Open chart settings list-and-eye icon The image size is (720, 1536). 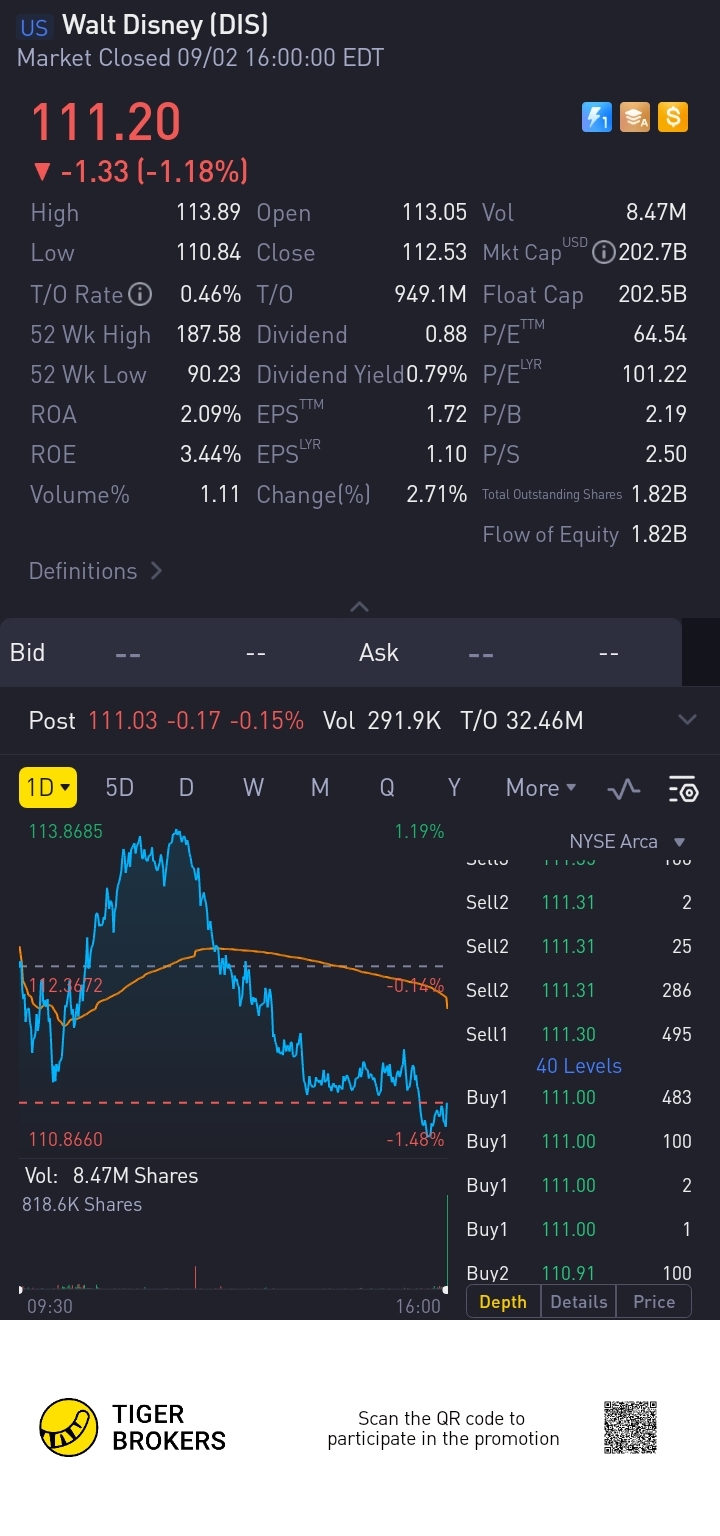pyautogui.click(x=683, y=789)
